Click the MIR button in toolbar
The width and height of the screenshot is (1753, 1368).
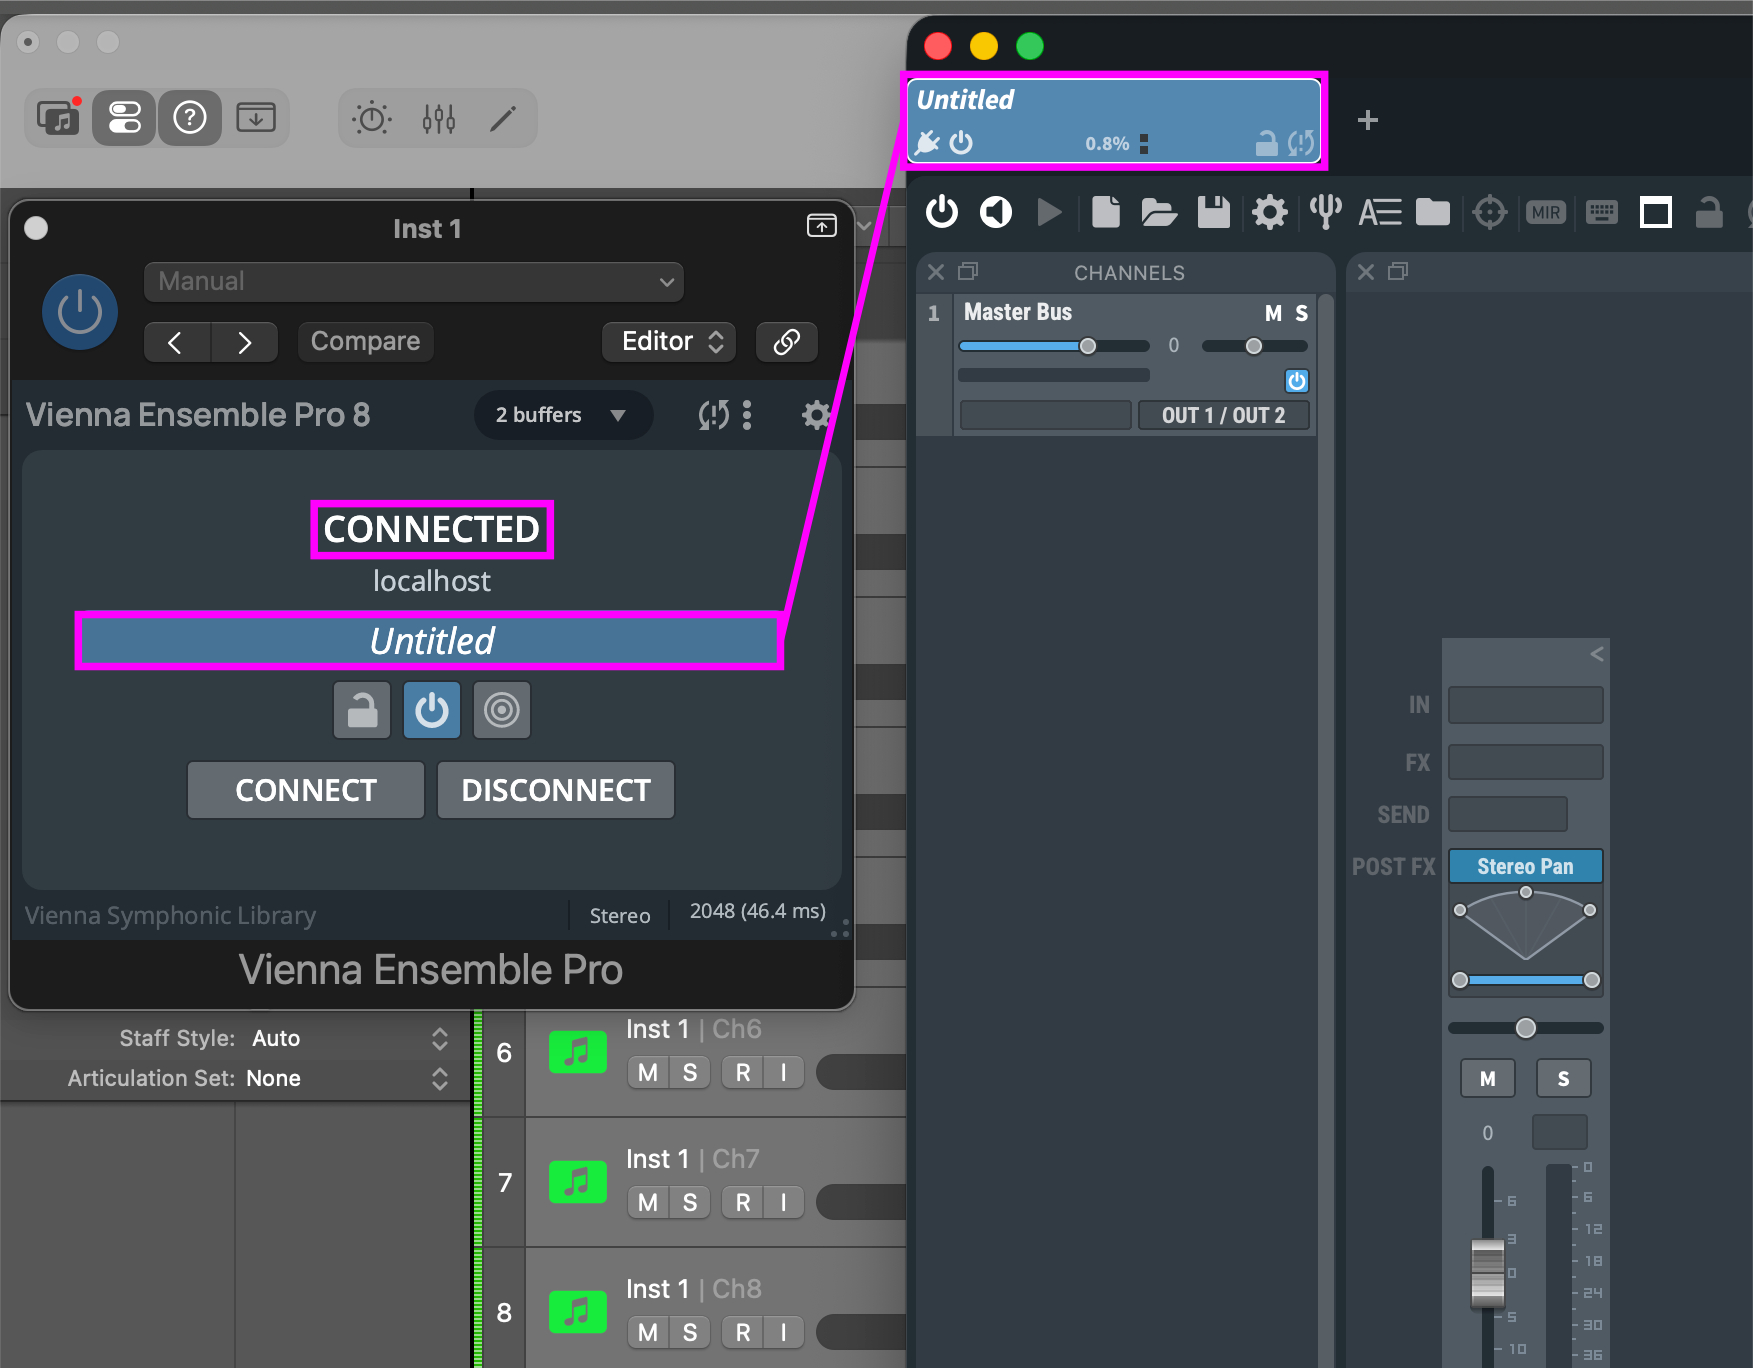point(1545,212)
